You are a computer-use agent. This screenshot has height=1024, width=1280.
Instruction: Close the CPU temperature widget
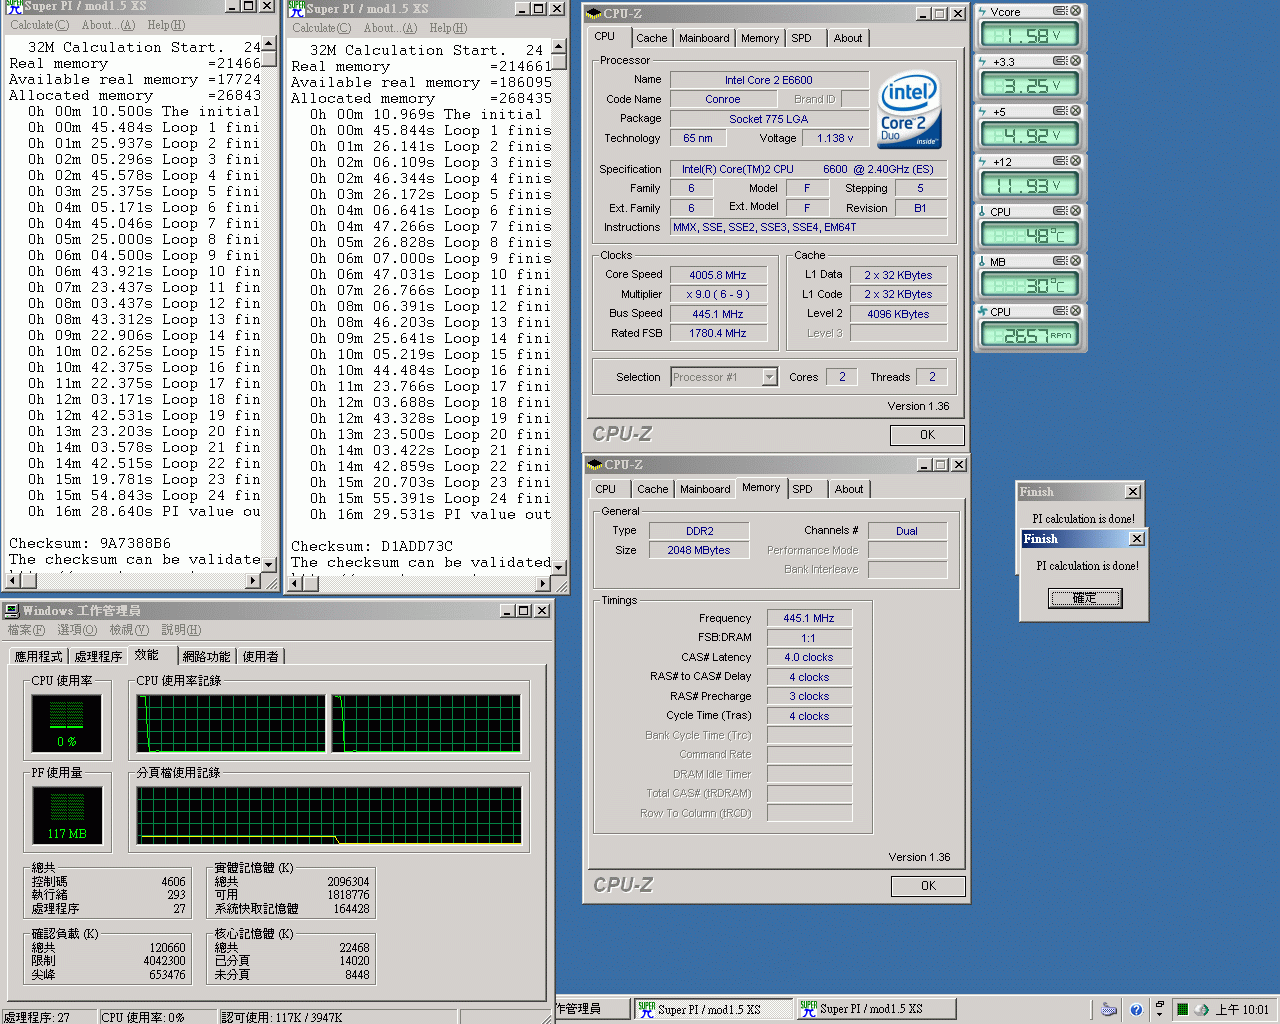click(1076, 211)
